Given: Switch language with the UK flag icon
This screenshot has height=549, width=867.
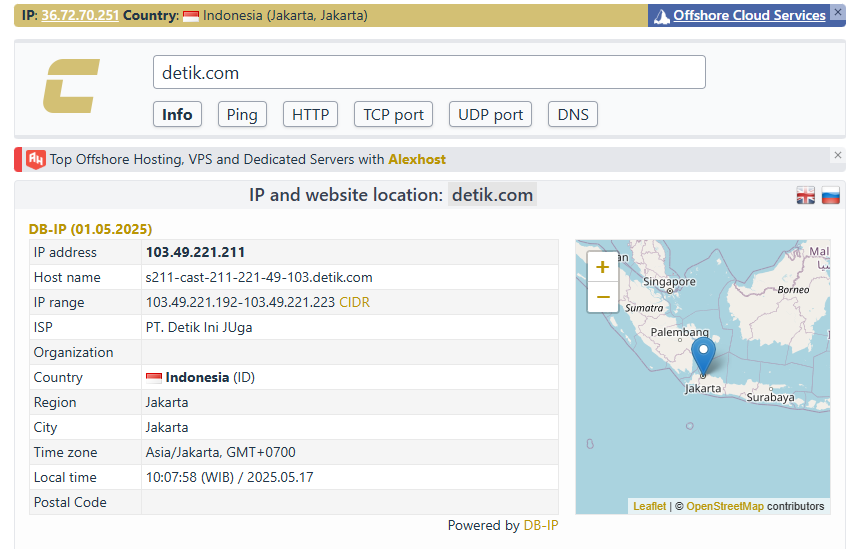Looking at the screenshot, I should point(805,196).
